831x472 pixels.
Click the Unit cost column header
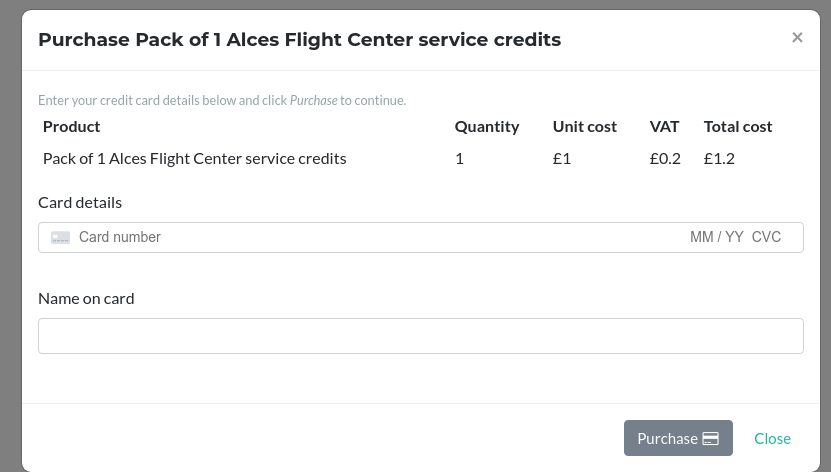click(585, 127)
